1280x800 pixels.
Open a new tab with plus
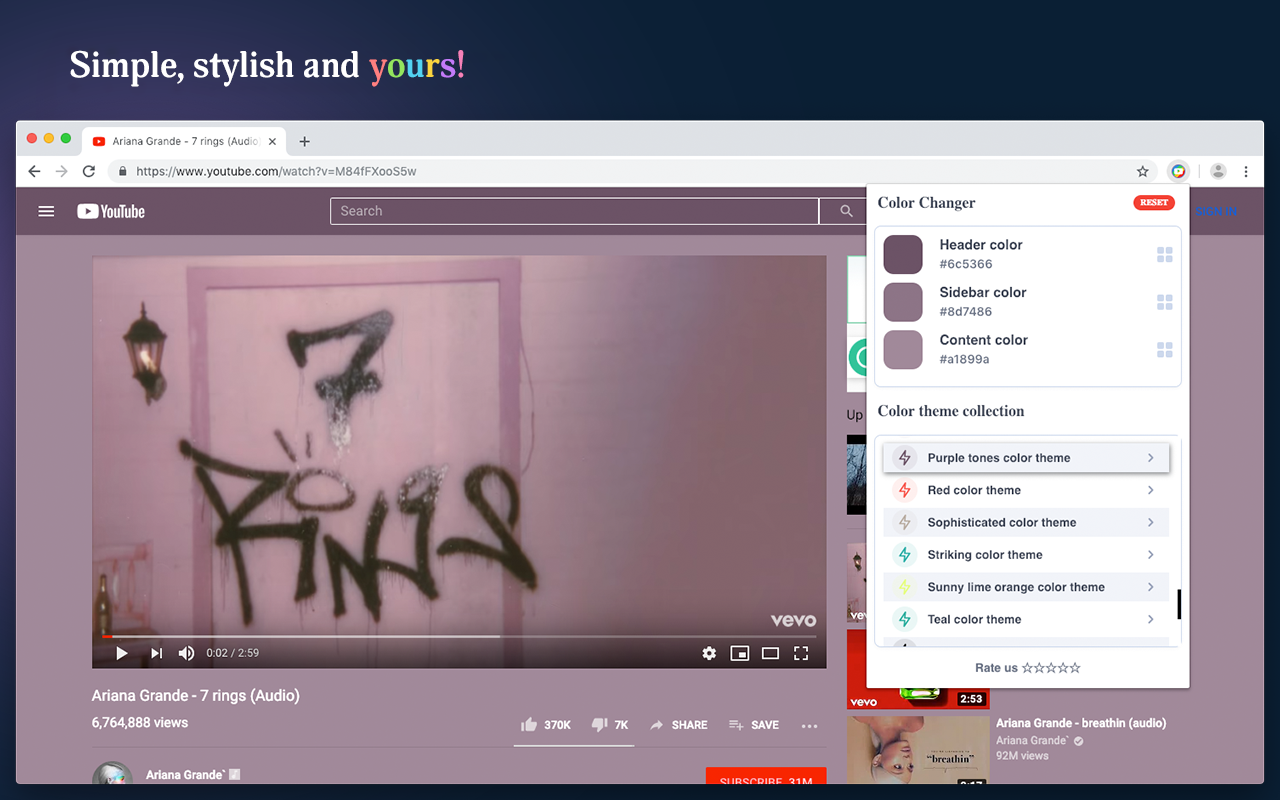(305, 141)
